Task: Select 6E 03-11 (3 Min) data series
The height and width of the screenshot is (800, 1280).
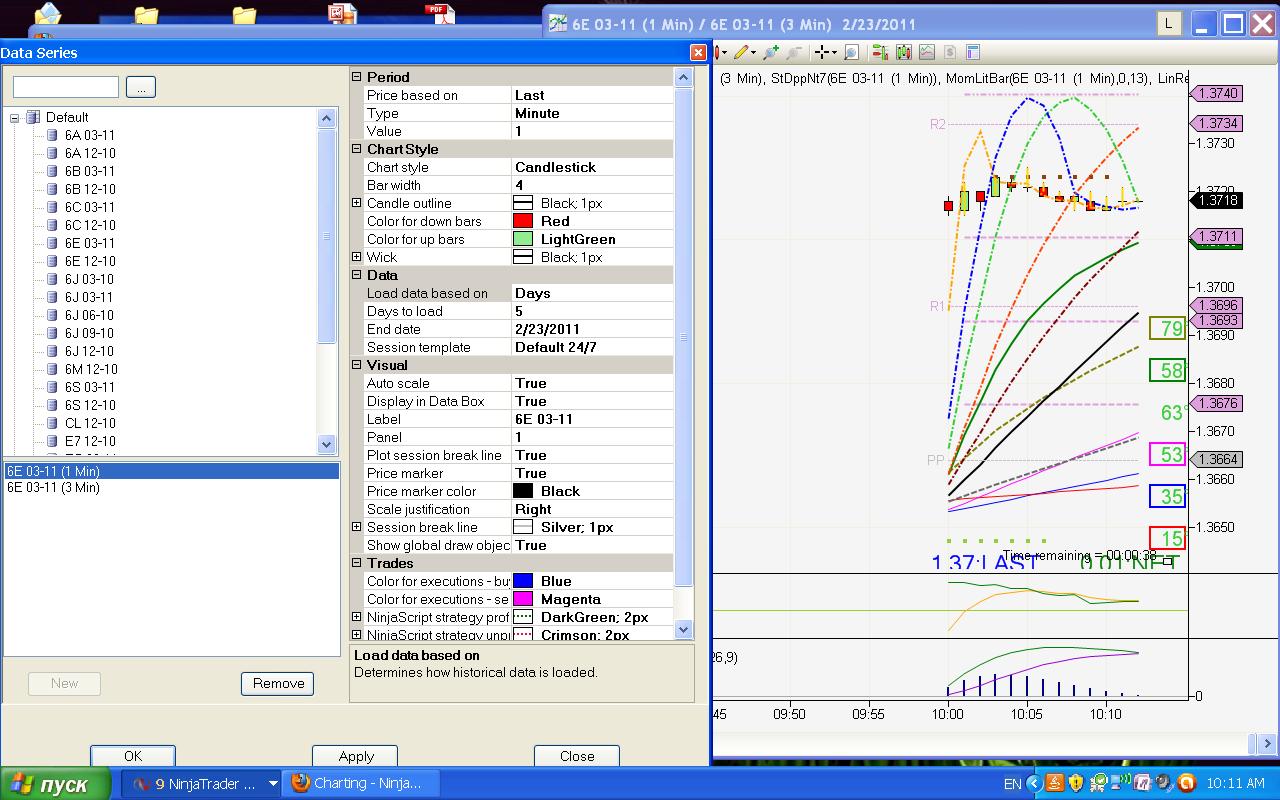Action: [53, 487]
